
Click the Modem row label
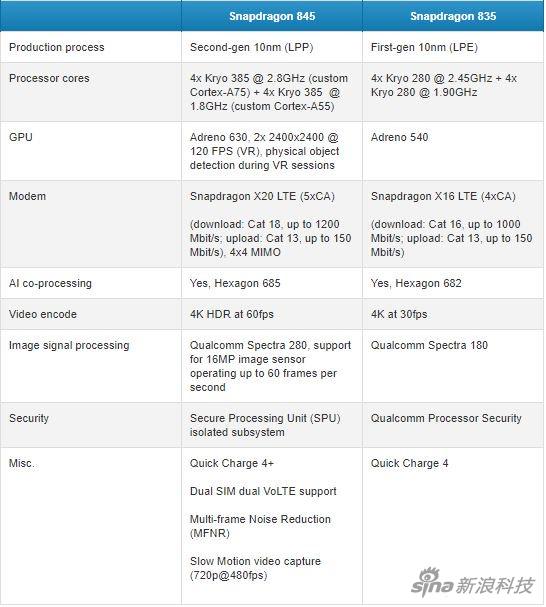tap(27, 196)
